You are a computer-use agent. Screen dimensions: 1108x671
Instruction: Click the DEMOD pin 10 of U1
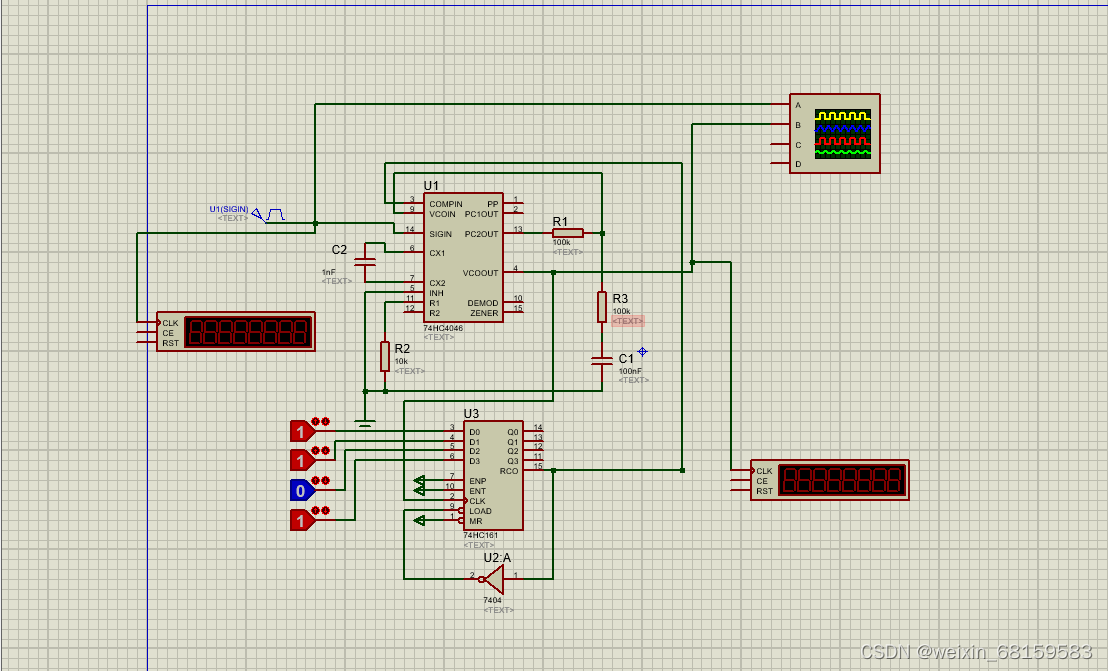pyautogui.click(x=514, y=302)
